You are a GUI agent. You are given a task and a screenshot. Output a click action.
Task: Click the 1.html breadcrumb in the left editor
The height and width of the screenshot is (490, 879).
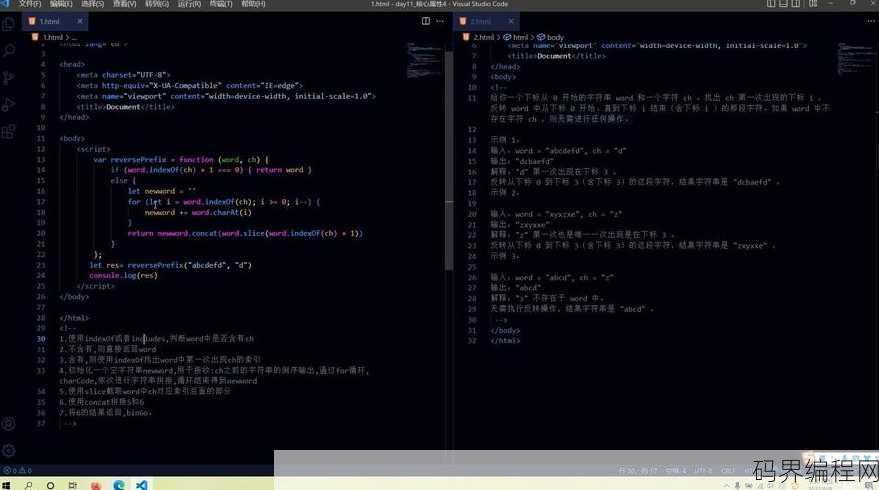pyautogui.click(x=53, y=37)
